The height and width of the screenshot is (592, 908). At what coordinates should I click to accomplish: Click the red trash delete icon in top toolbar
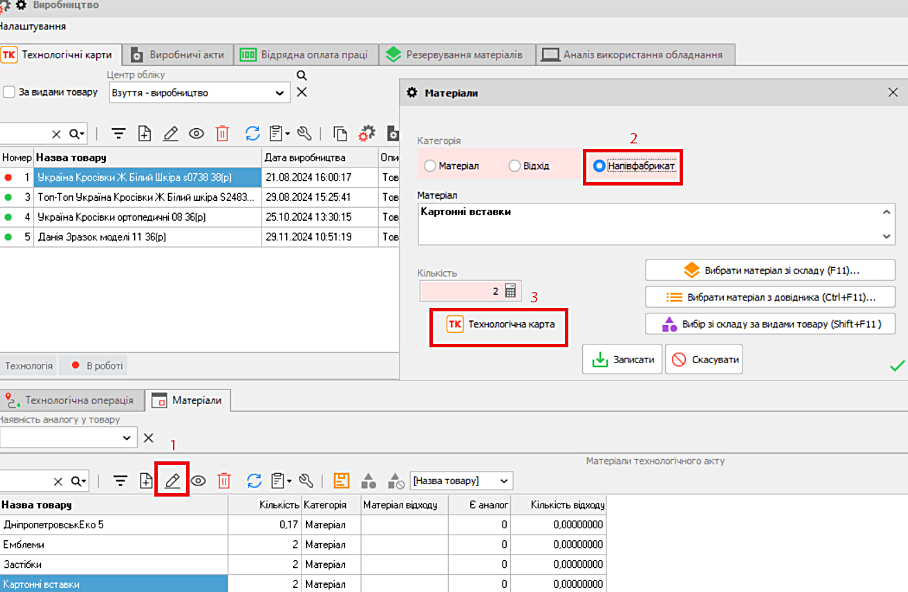point(223,133)
